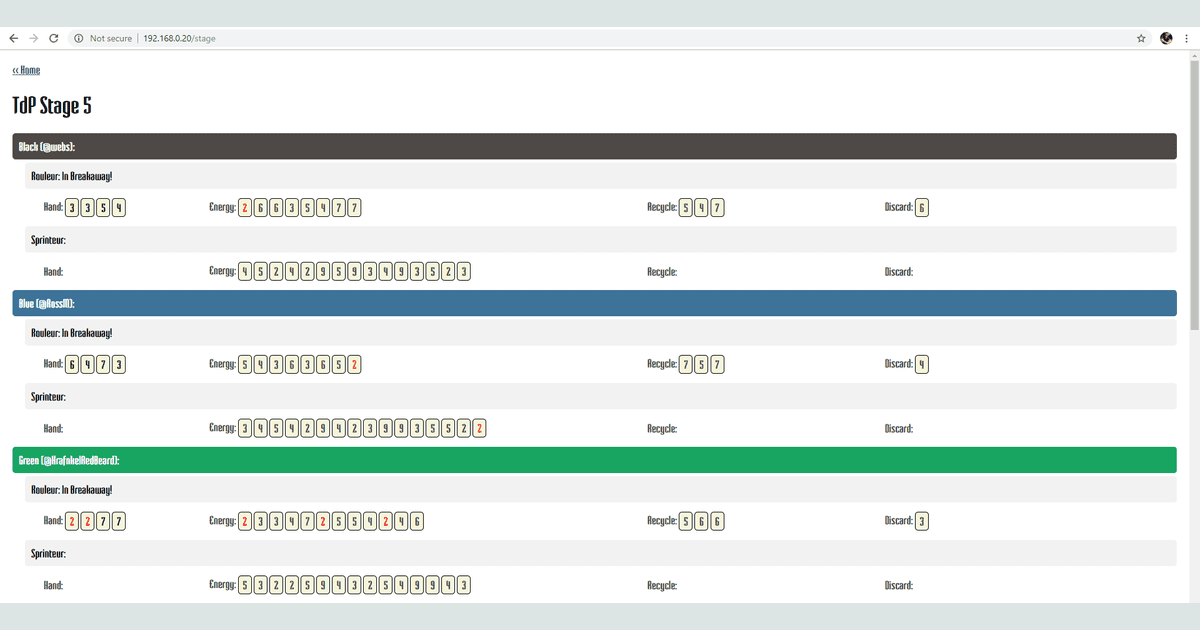
Task: Open the Chrome three-dot menu
Action: (x=1188, y=38)
